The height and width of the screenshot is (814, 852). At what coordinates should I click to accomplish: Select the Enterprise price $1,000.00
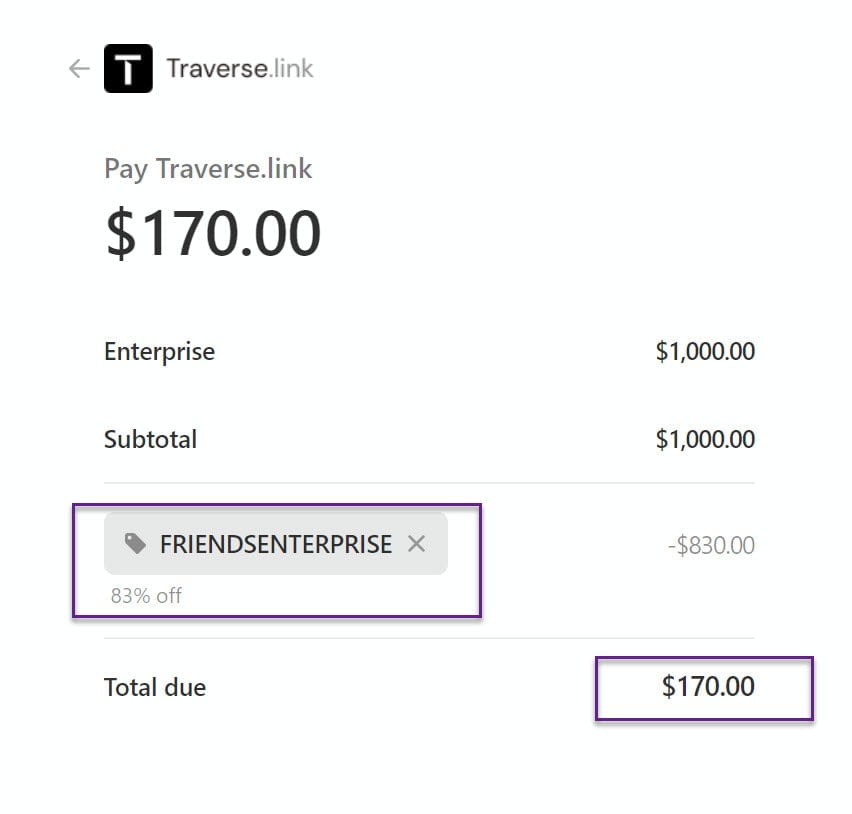pos(706,351)
